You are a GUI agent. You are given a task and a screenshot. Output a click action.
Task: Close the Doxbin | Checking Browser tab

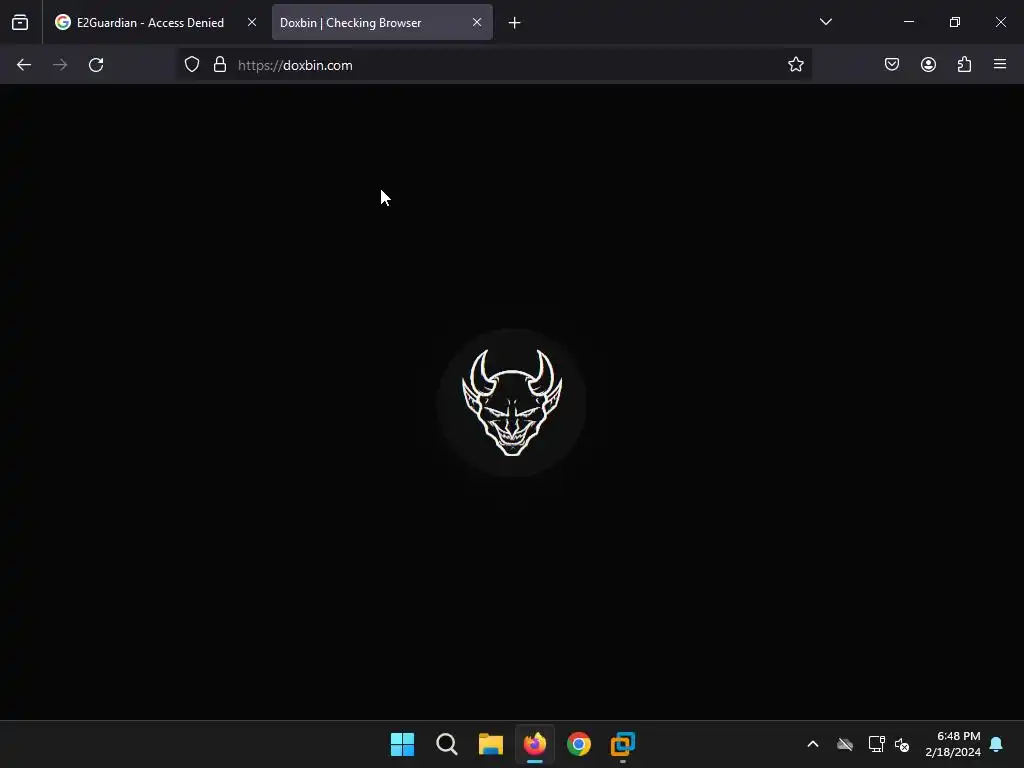(x=477, y=22)
